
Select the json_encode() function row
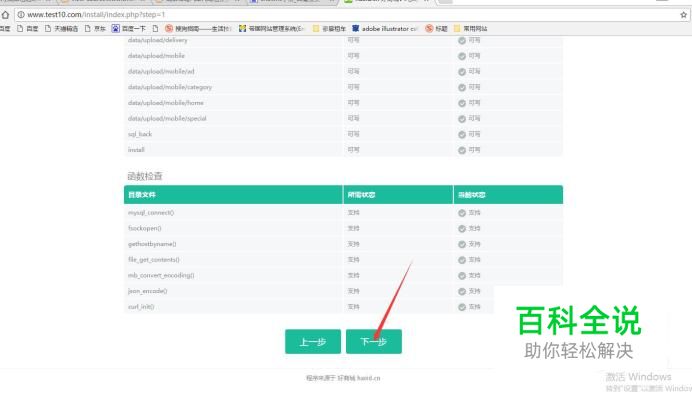click(x=343, y=291)
